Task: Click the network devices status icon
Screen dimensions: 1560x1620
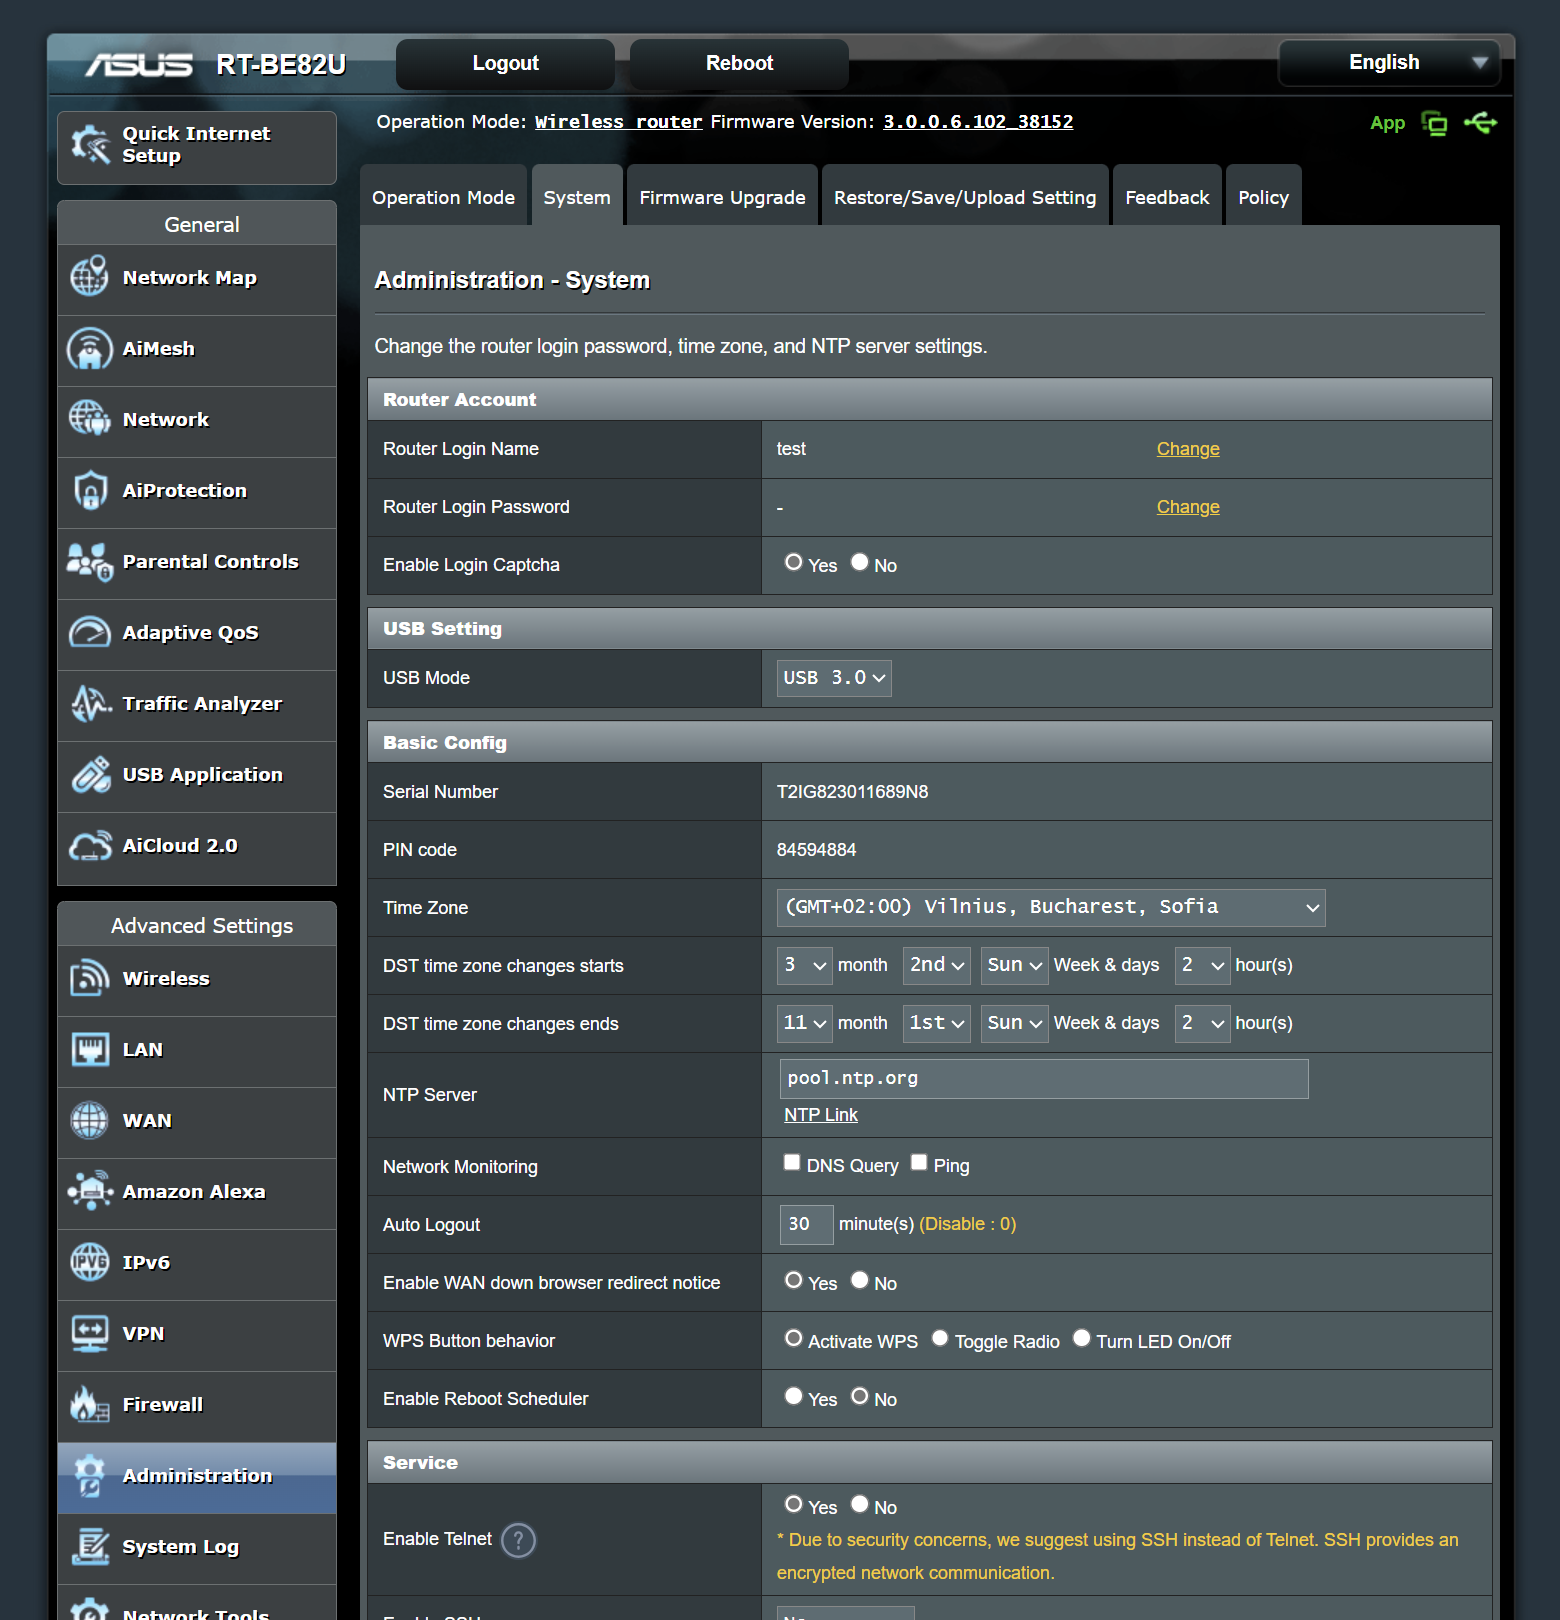Action: pyautogui.click(x=1434, y=123)
